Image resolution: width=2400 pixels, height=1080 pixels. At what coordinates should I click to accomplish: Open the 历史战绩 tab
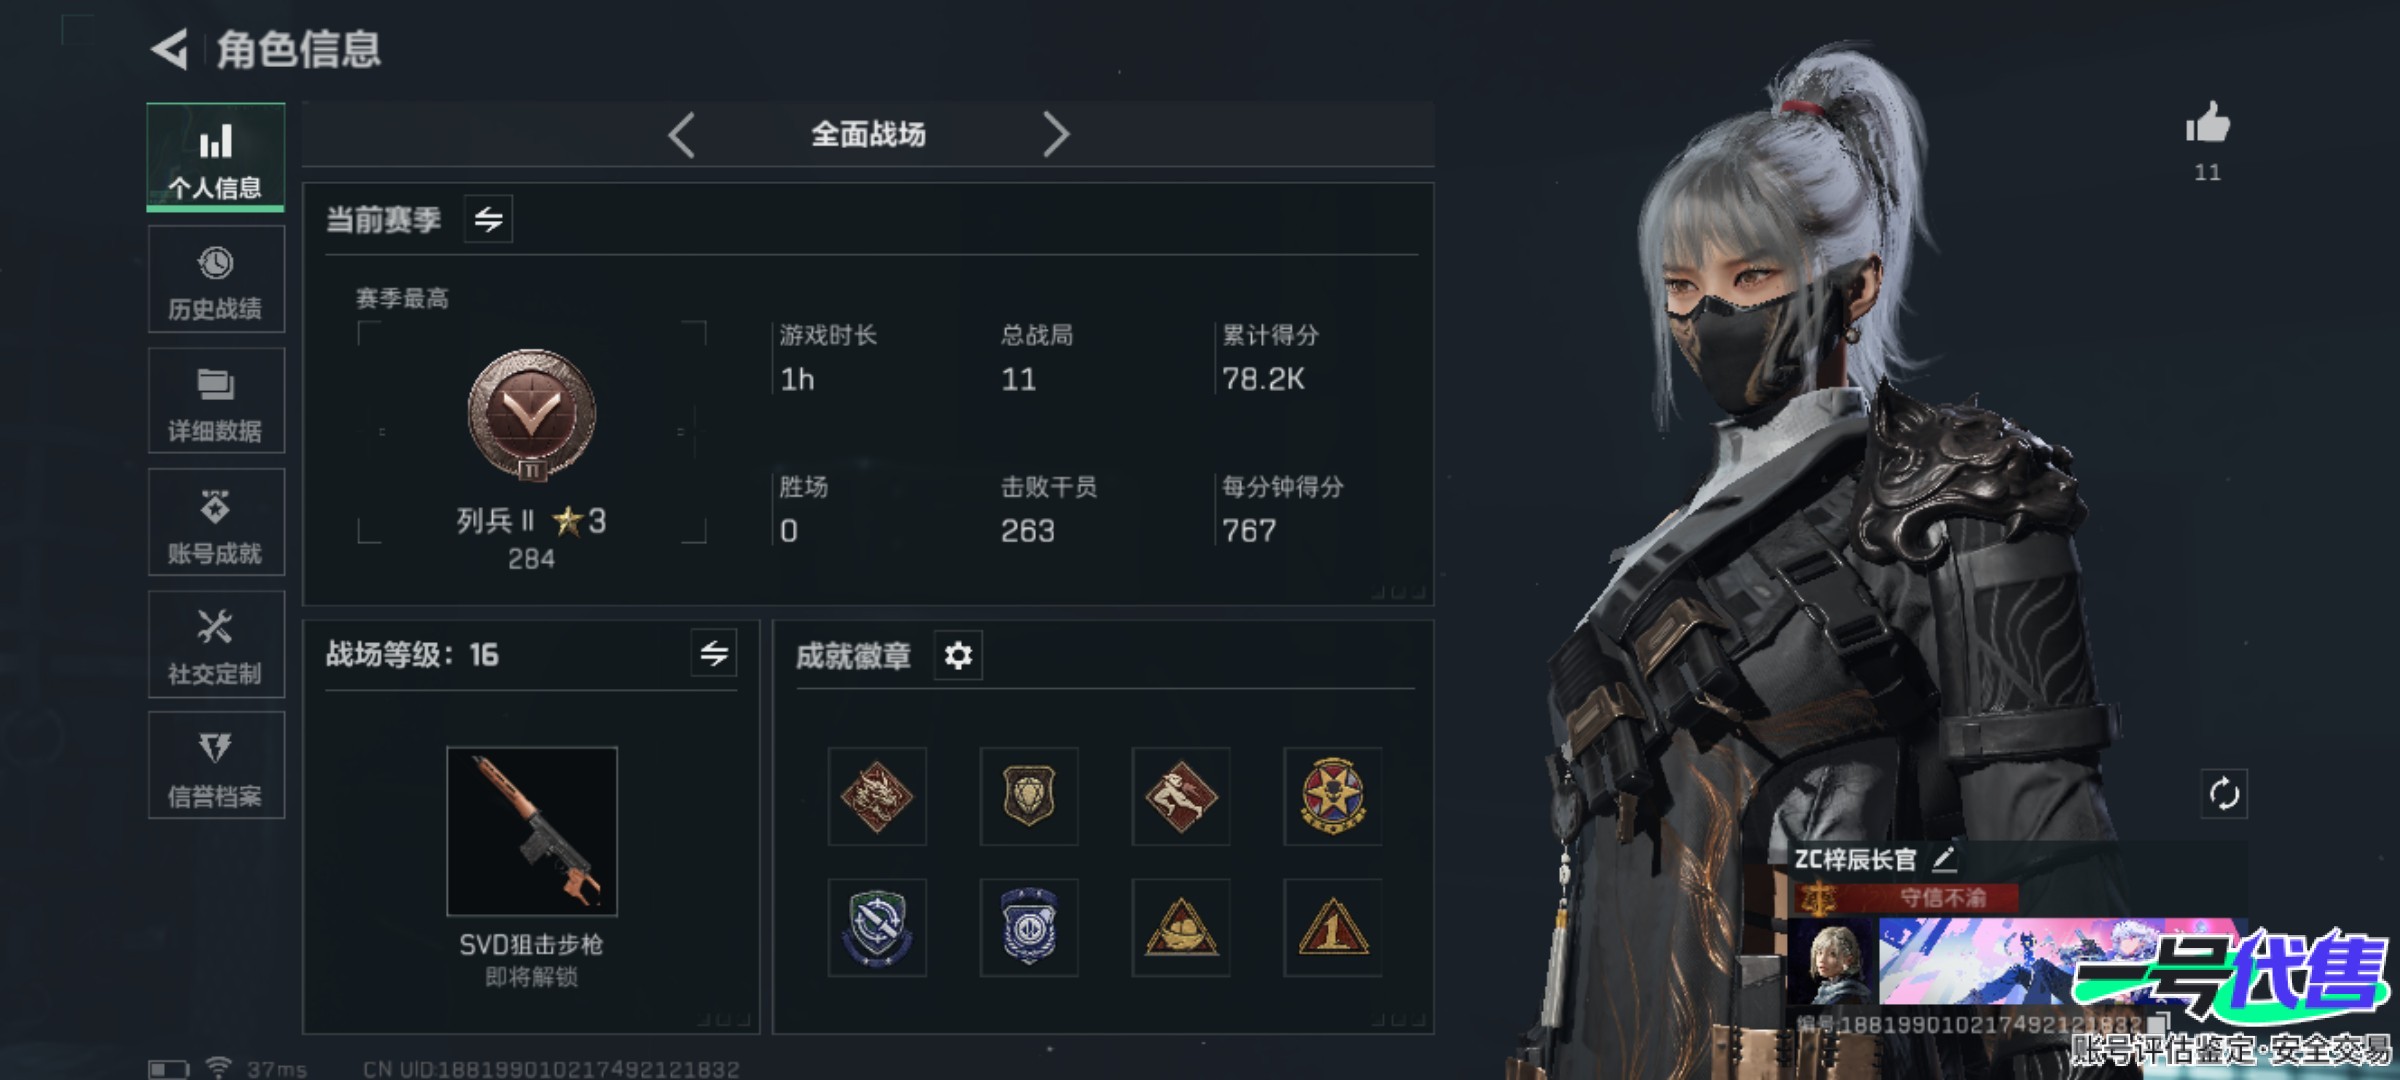(216, 279)
